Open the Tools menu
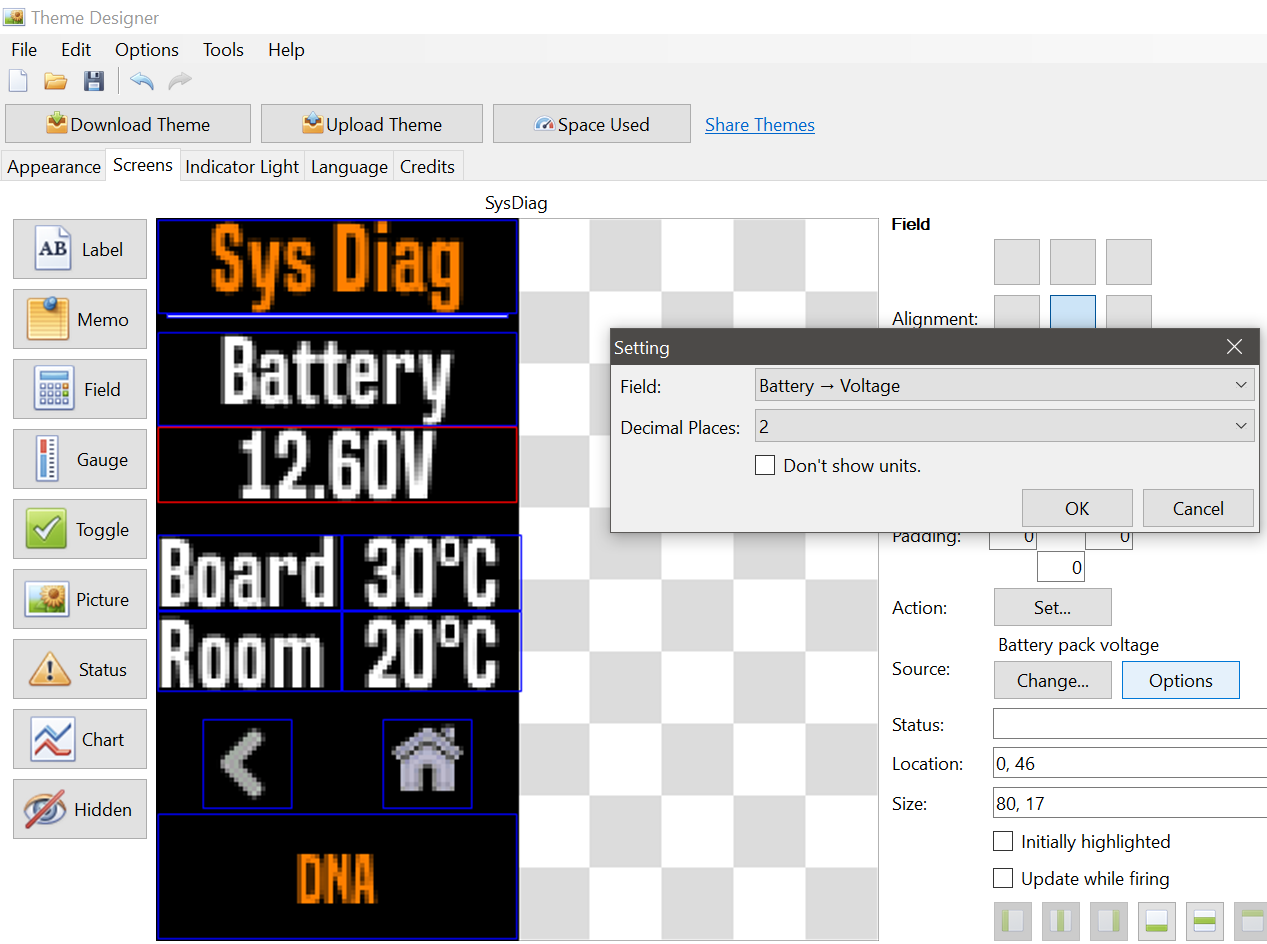 (x=223, y=50)
